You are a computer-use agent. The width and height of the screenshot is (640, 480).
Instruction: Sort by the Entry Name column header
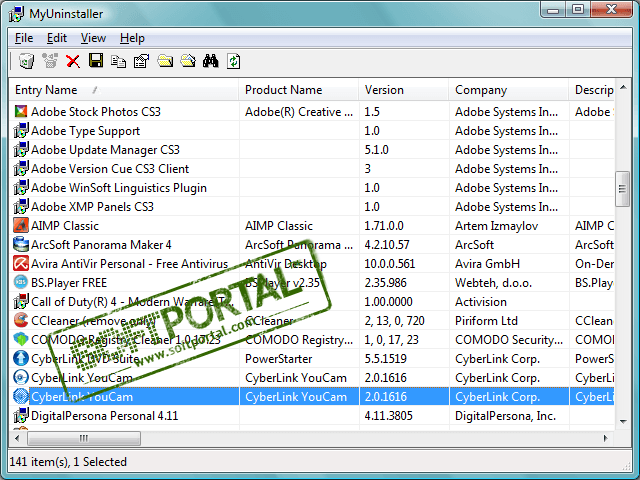[124, 90]
